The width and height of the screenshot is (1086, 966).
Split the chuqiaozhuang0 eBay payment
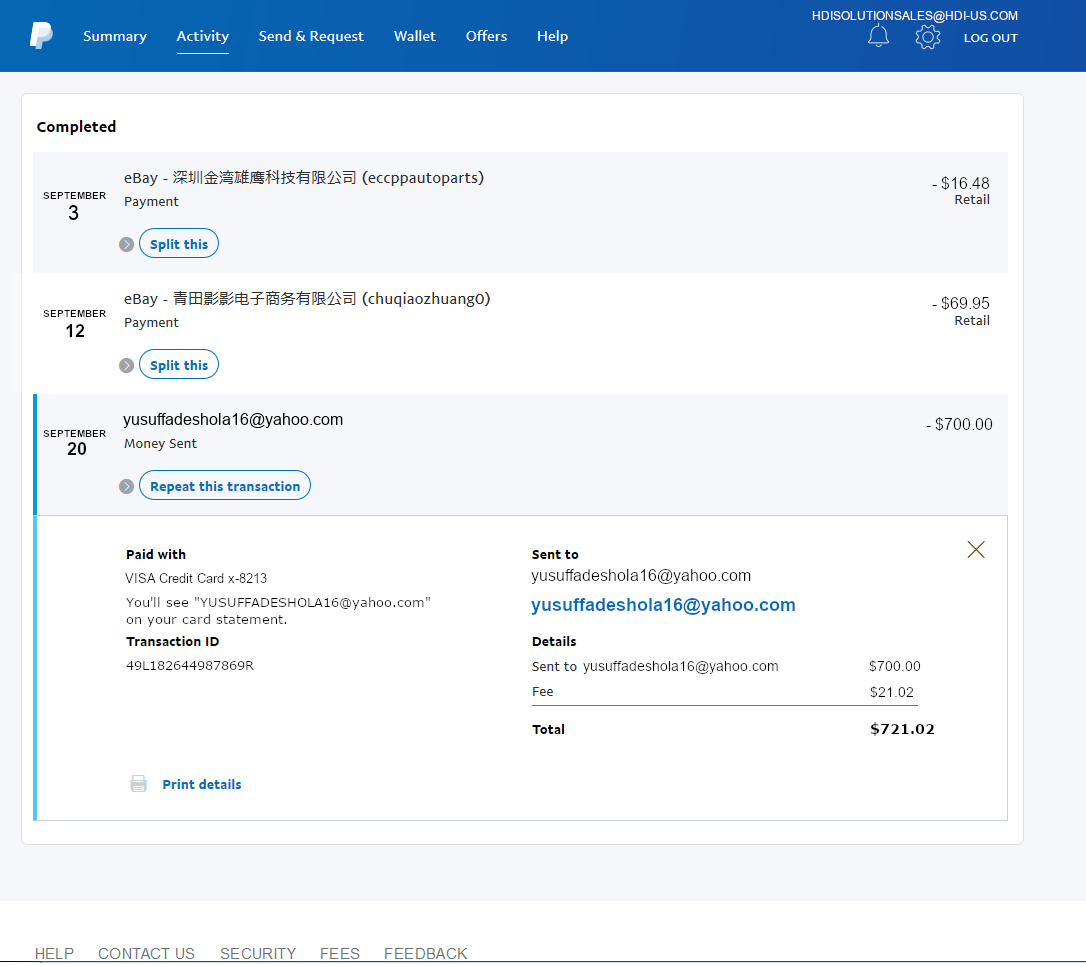coord(179,365)
